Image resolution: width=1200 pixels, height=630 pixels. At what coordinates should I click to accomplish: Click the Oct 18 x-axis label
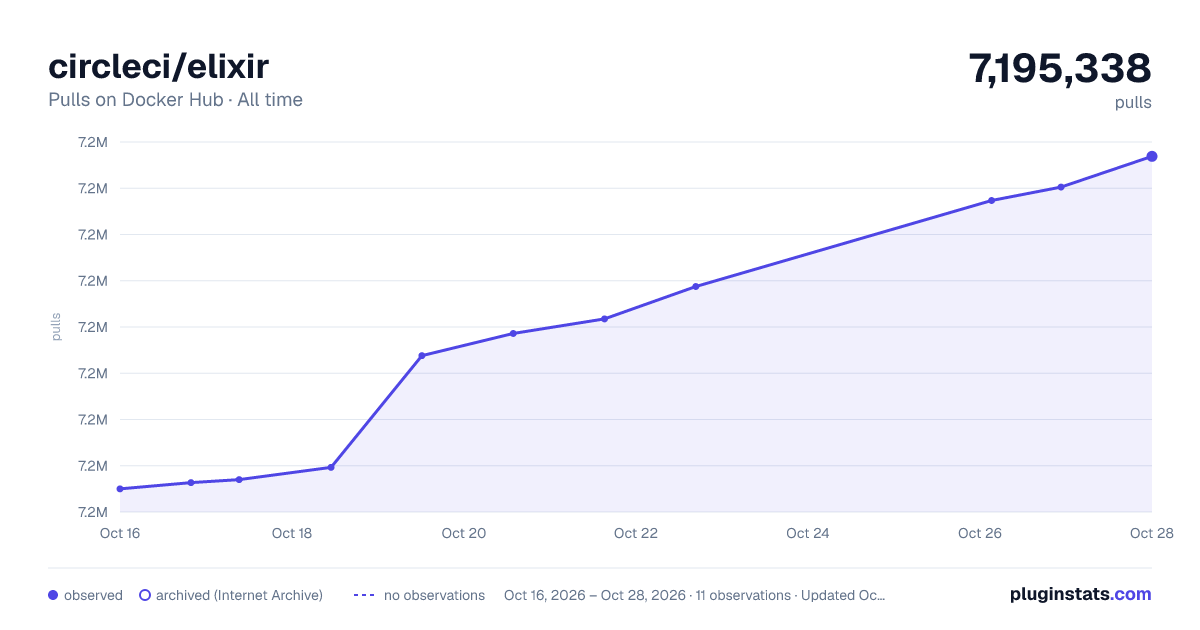[x=292, y=533]
